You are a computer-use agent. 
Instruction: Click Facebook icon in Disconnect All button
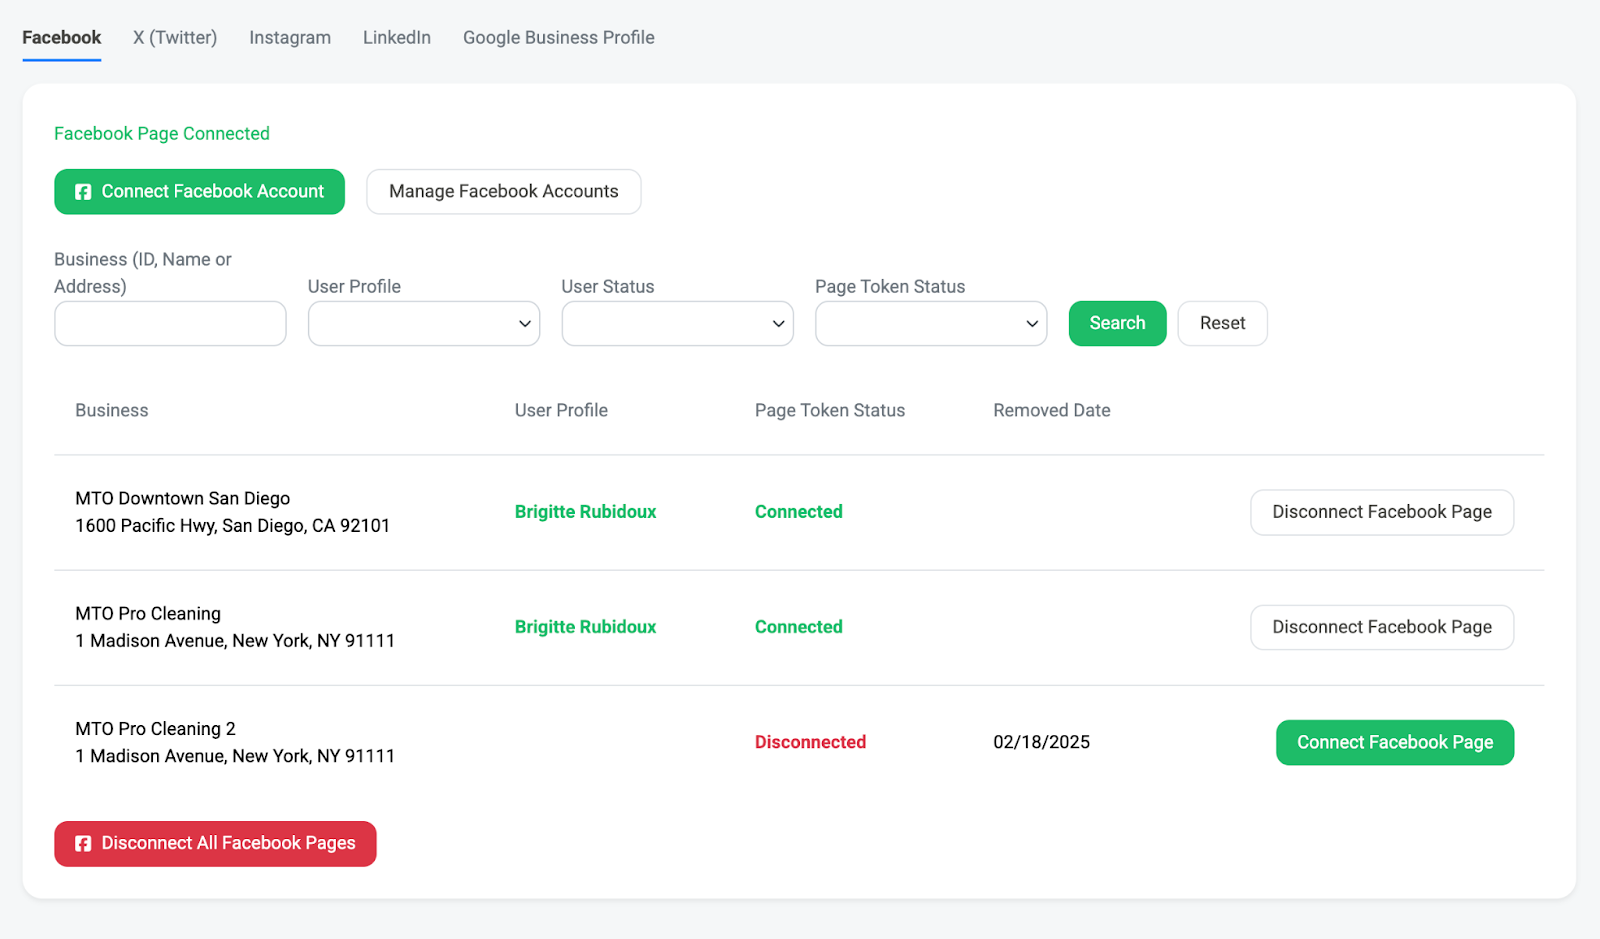point(83,844)
